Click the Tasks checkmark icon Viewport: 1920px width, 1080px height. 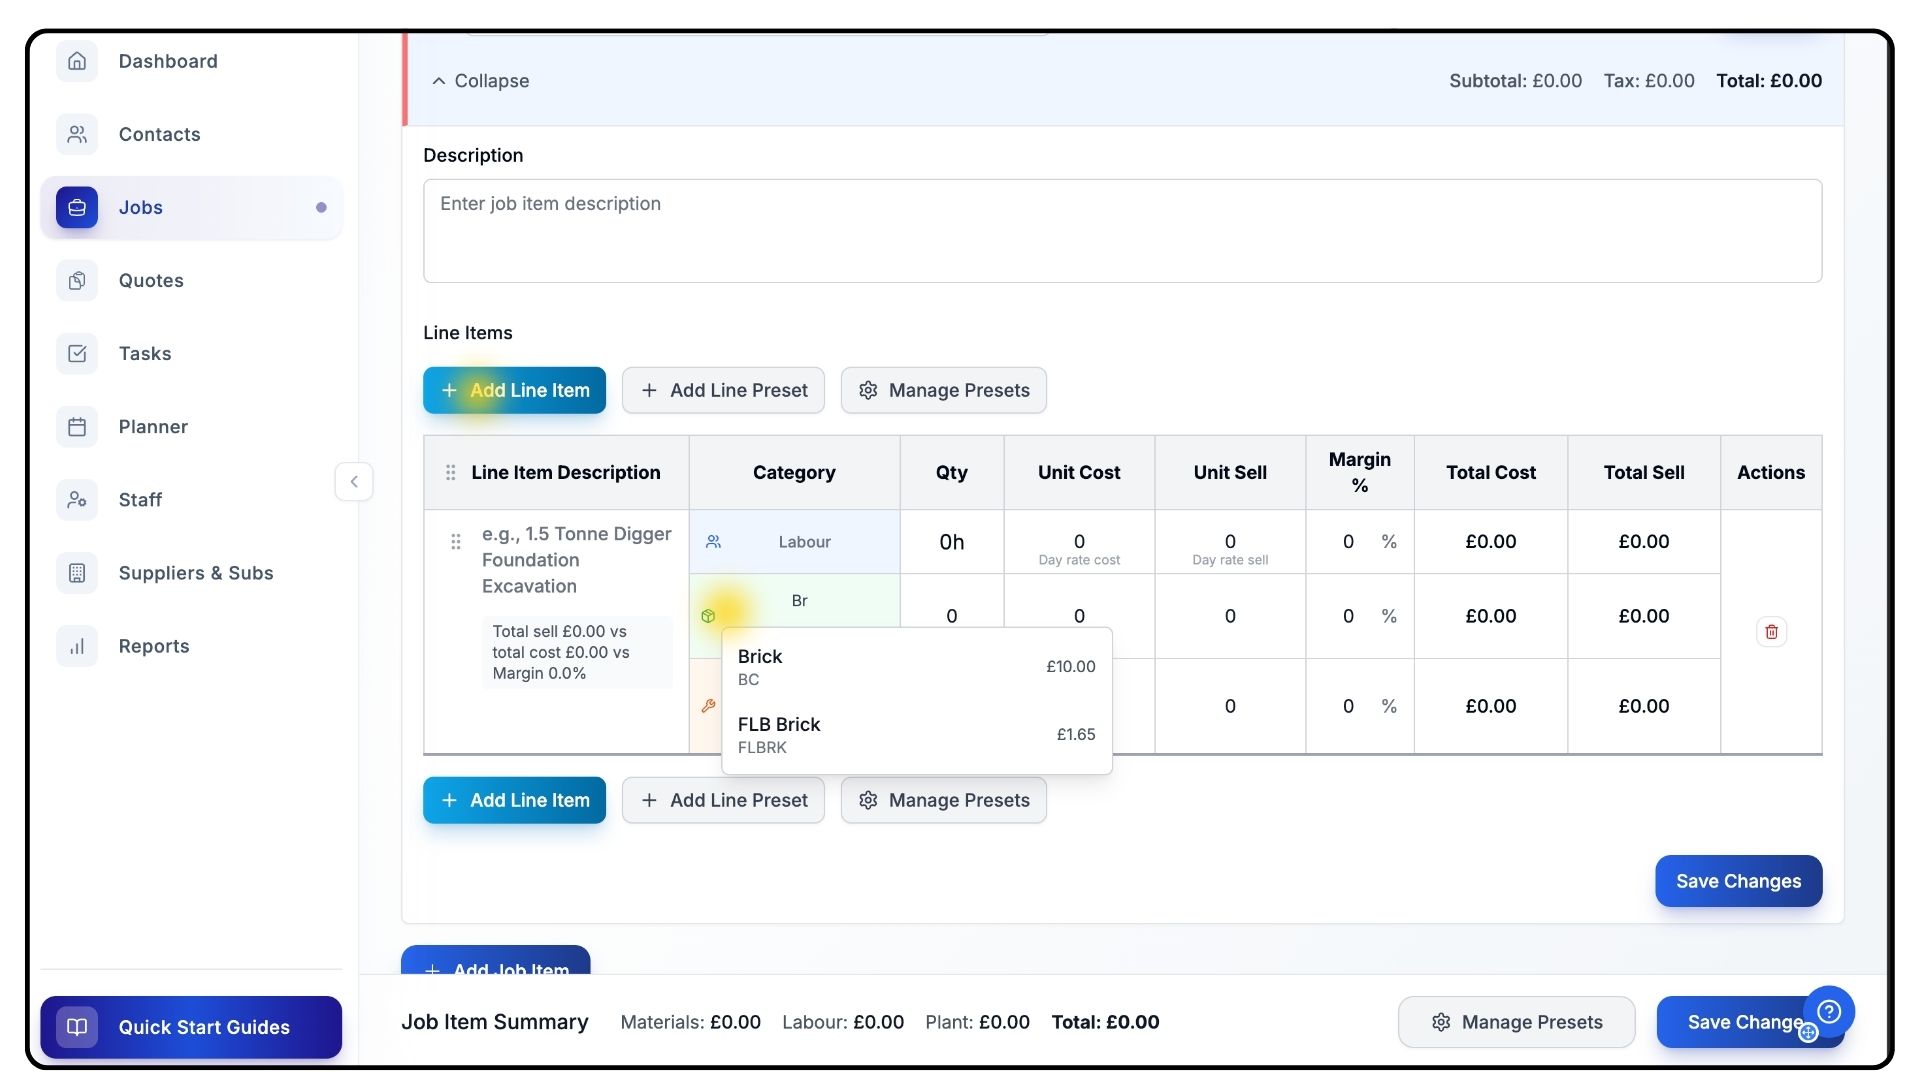77,354
